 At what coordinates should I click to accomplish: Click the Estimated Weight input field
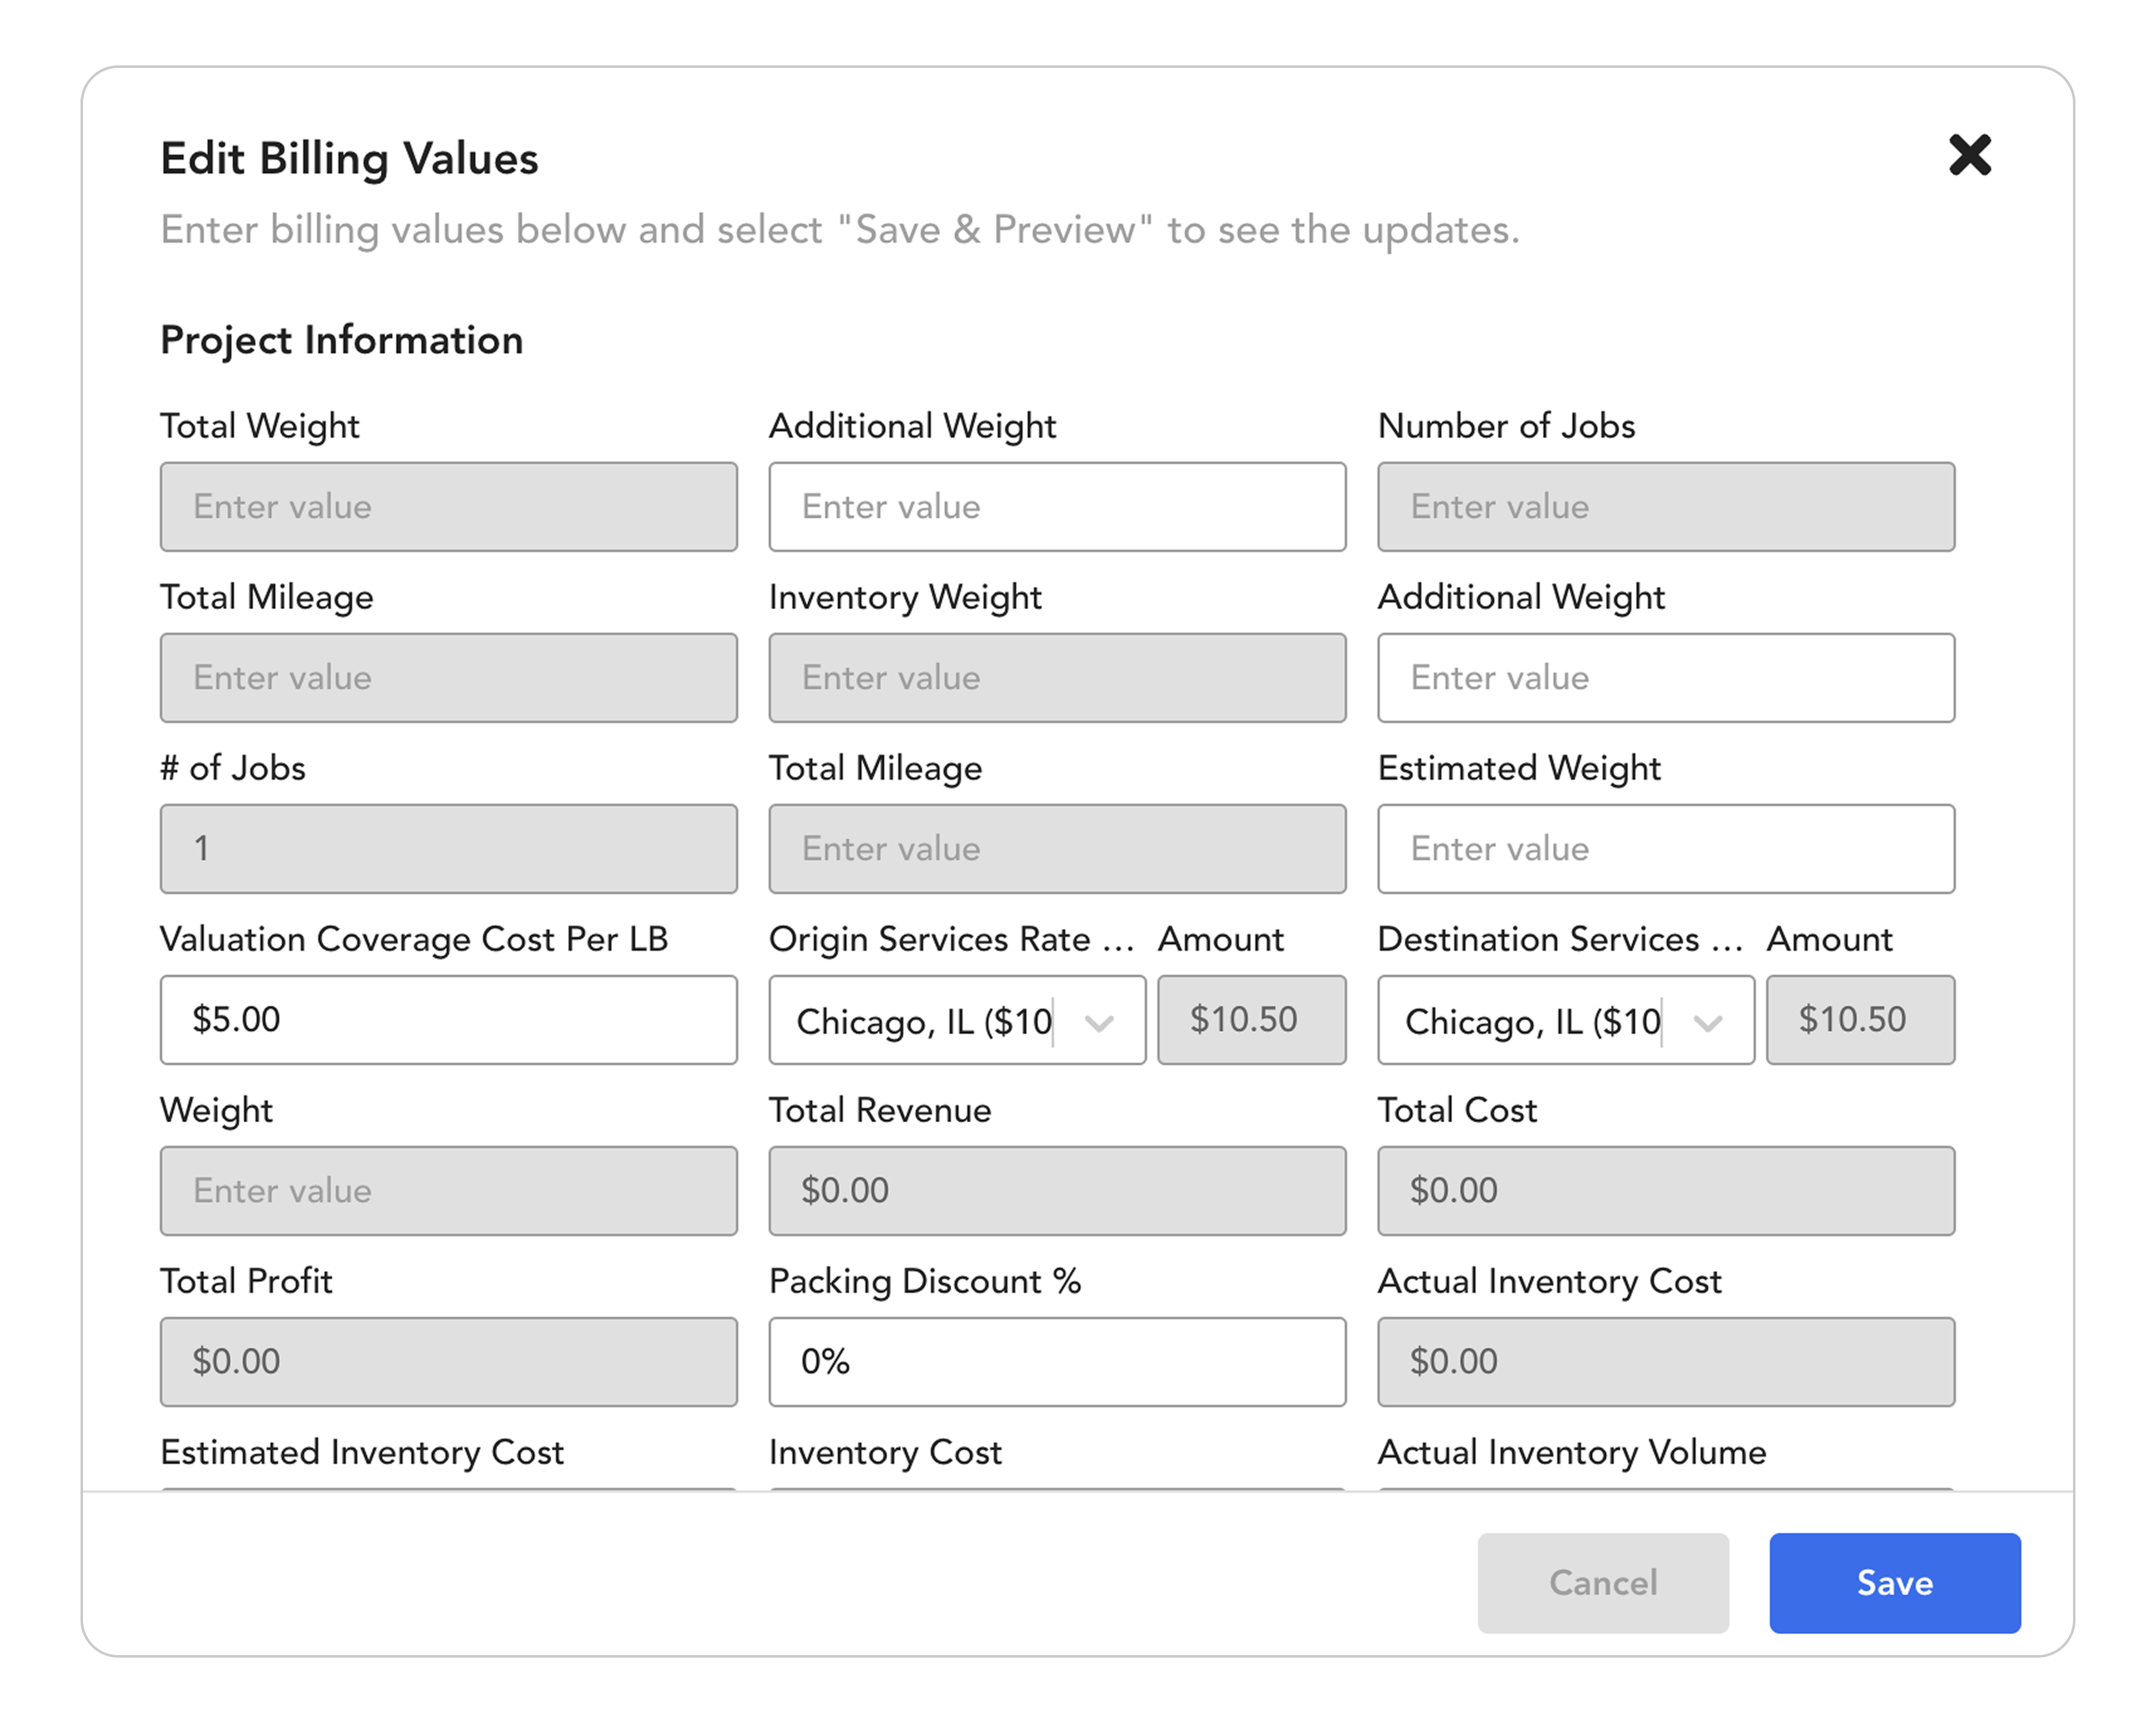click(x=1665, y=848)
